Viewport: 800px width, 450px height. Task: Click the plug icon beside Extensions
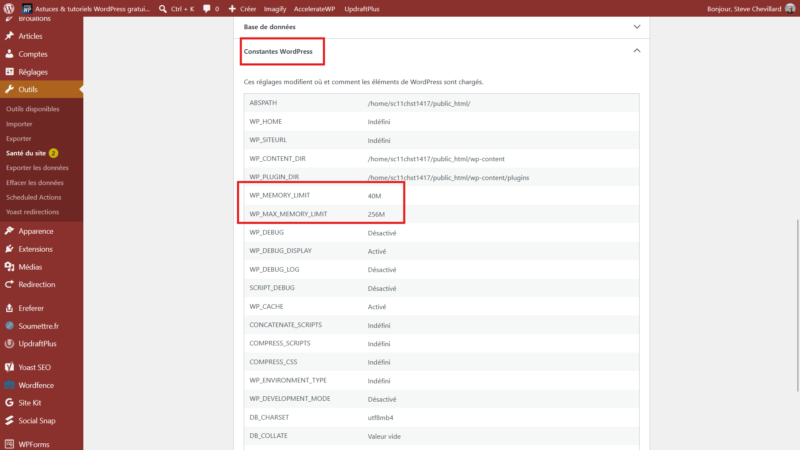9,249
